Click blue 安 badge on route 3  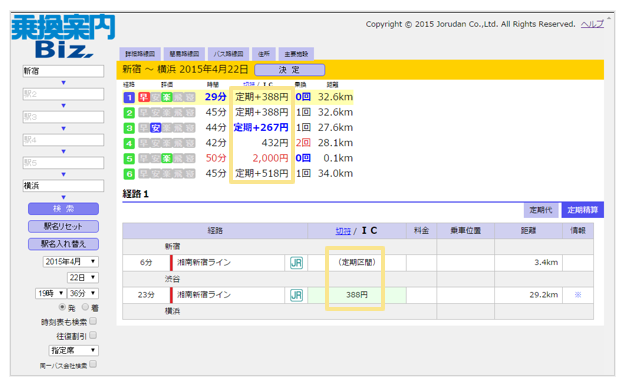[x=155, y=128]
